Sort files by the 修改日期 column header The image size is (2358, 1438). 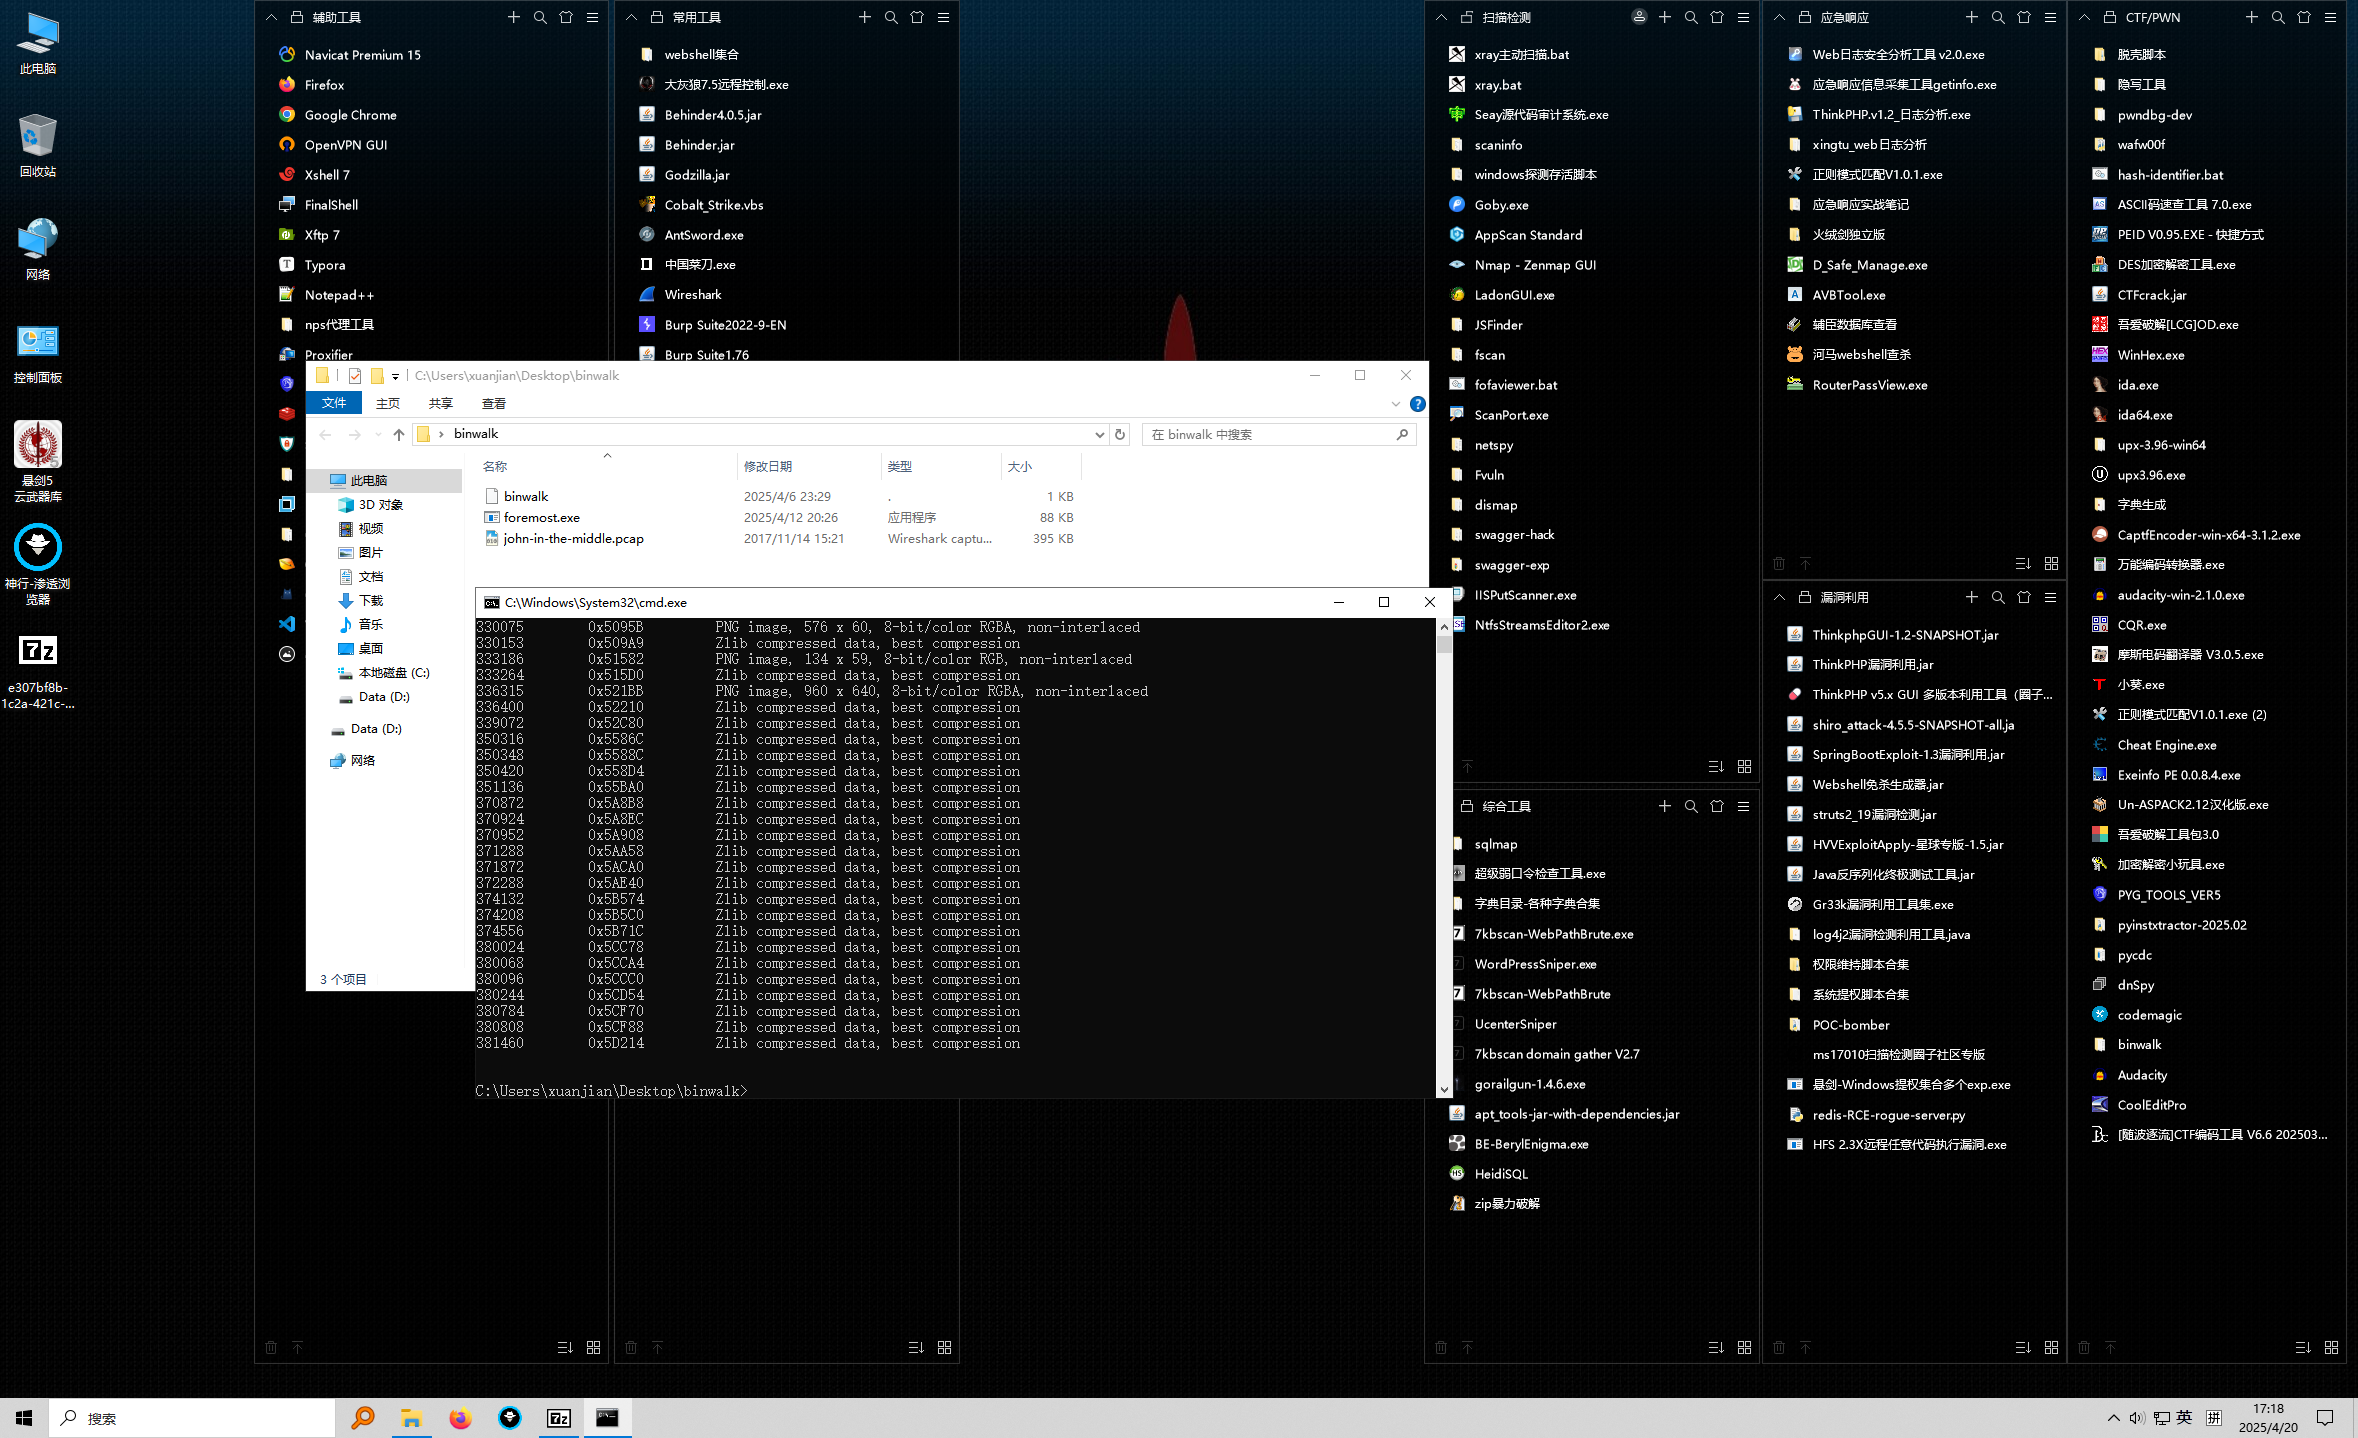(x=768, y=467)
